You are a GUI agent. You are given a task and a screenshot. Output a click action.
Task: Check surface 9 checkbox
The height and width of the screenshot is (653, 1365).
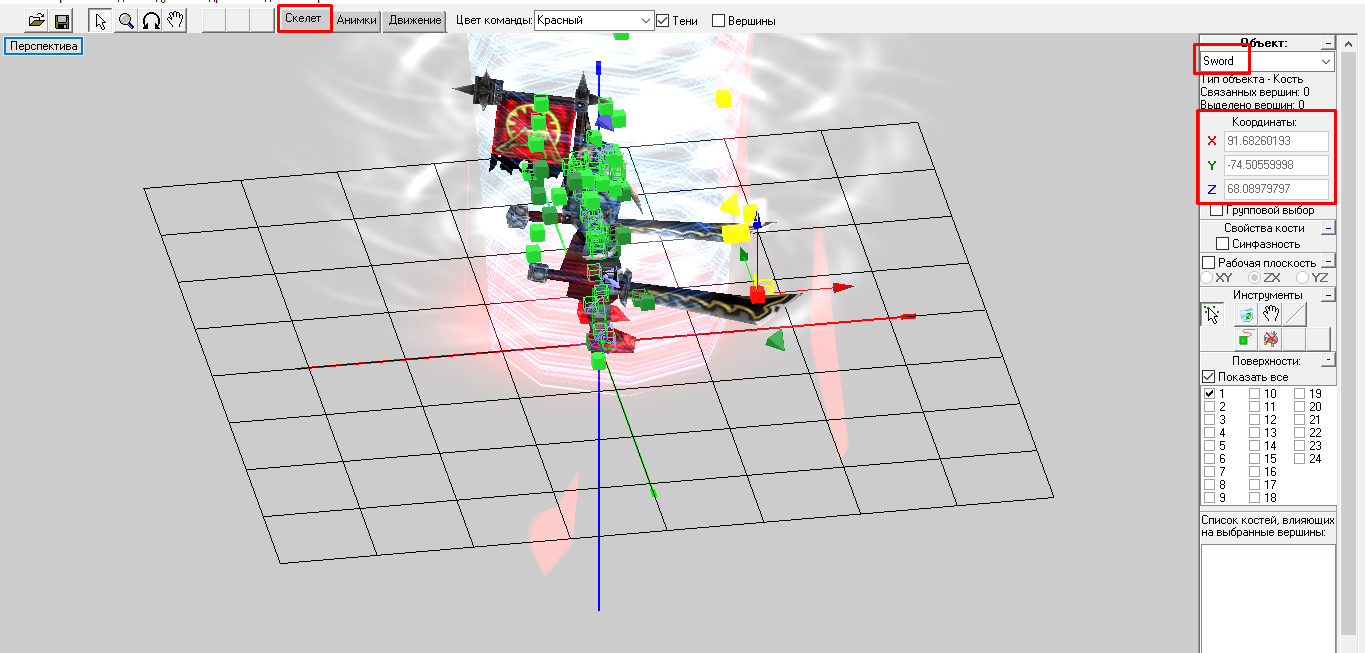[x=1210, y=498]
